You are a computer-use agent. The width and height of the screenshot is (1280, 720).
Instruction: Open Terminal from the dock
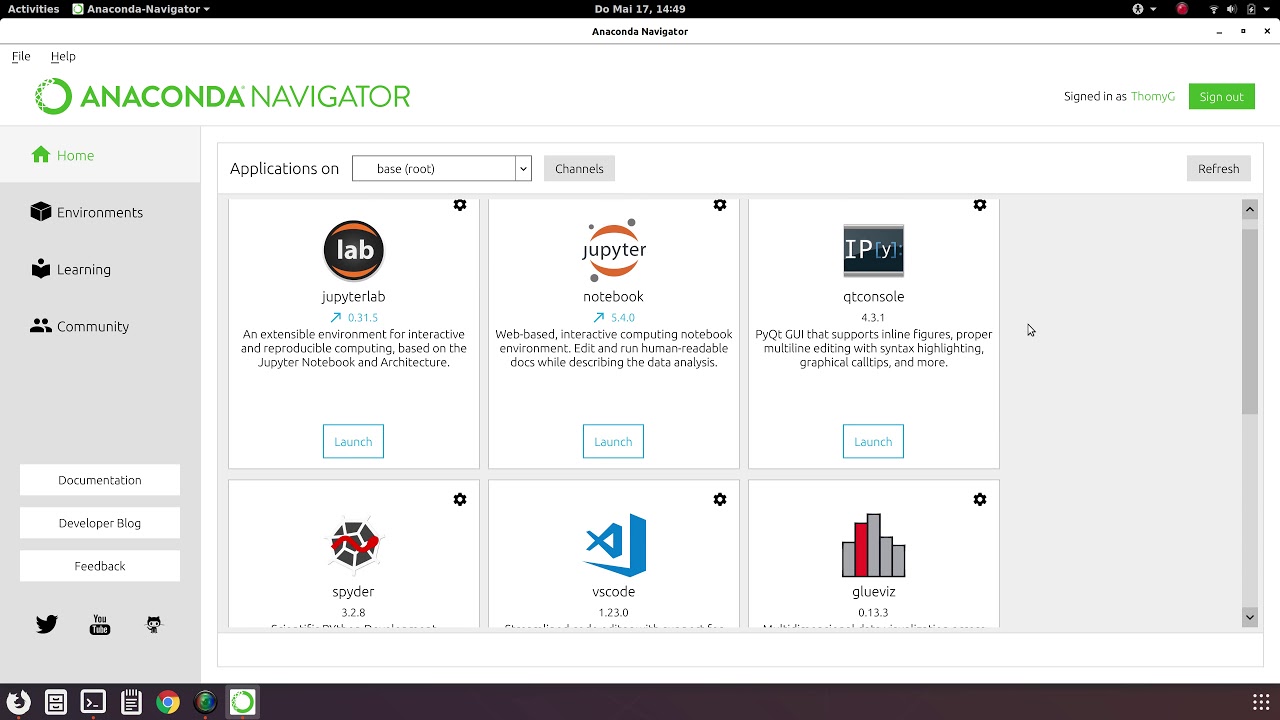coord(93,702)
